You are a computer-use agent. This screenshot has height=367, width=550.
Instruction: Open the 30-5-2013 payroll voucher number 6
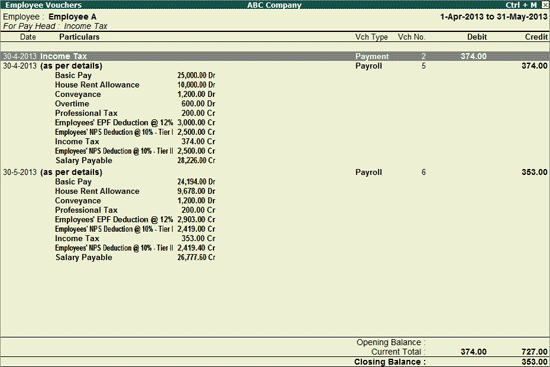pos(275,172)
